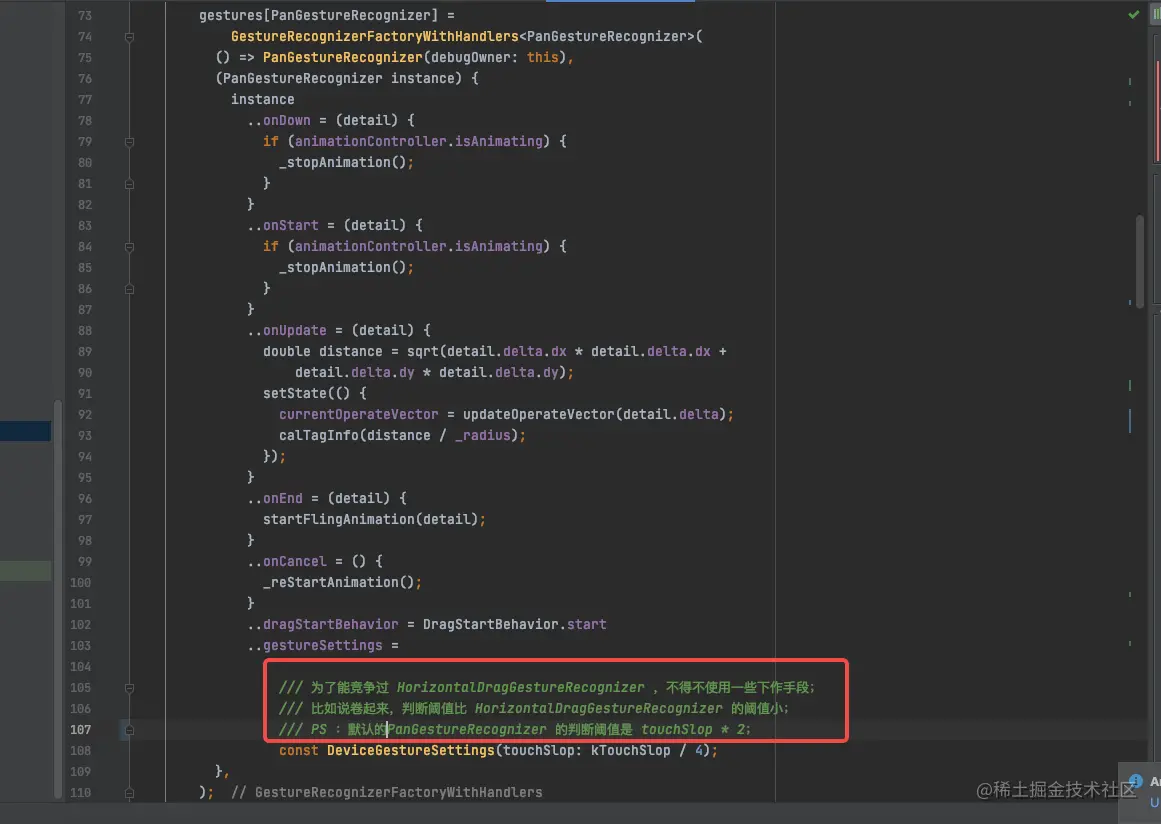1161x824 pixels.
Task: Click setState on line 91
Action: point(295,393)
